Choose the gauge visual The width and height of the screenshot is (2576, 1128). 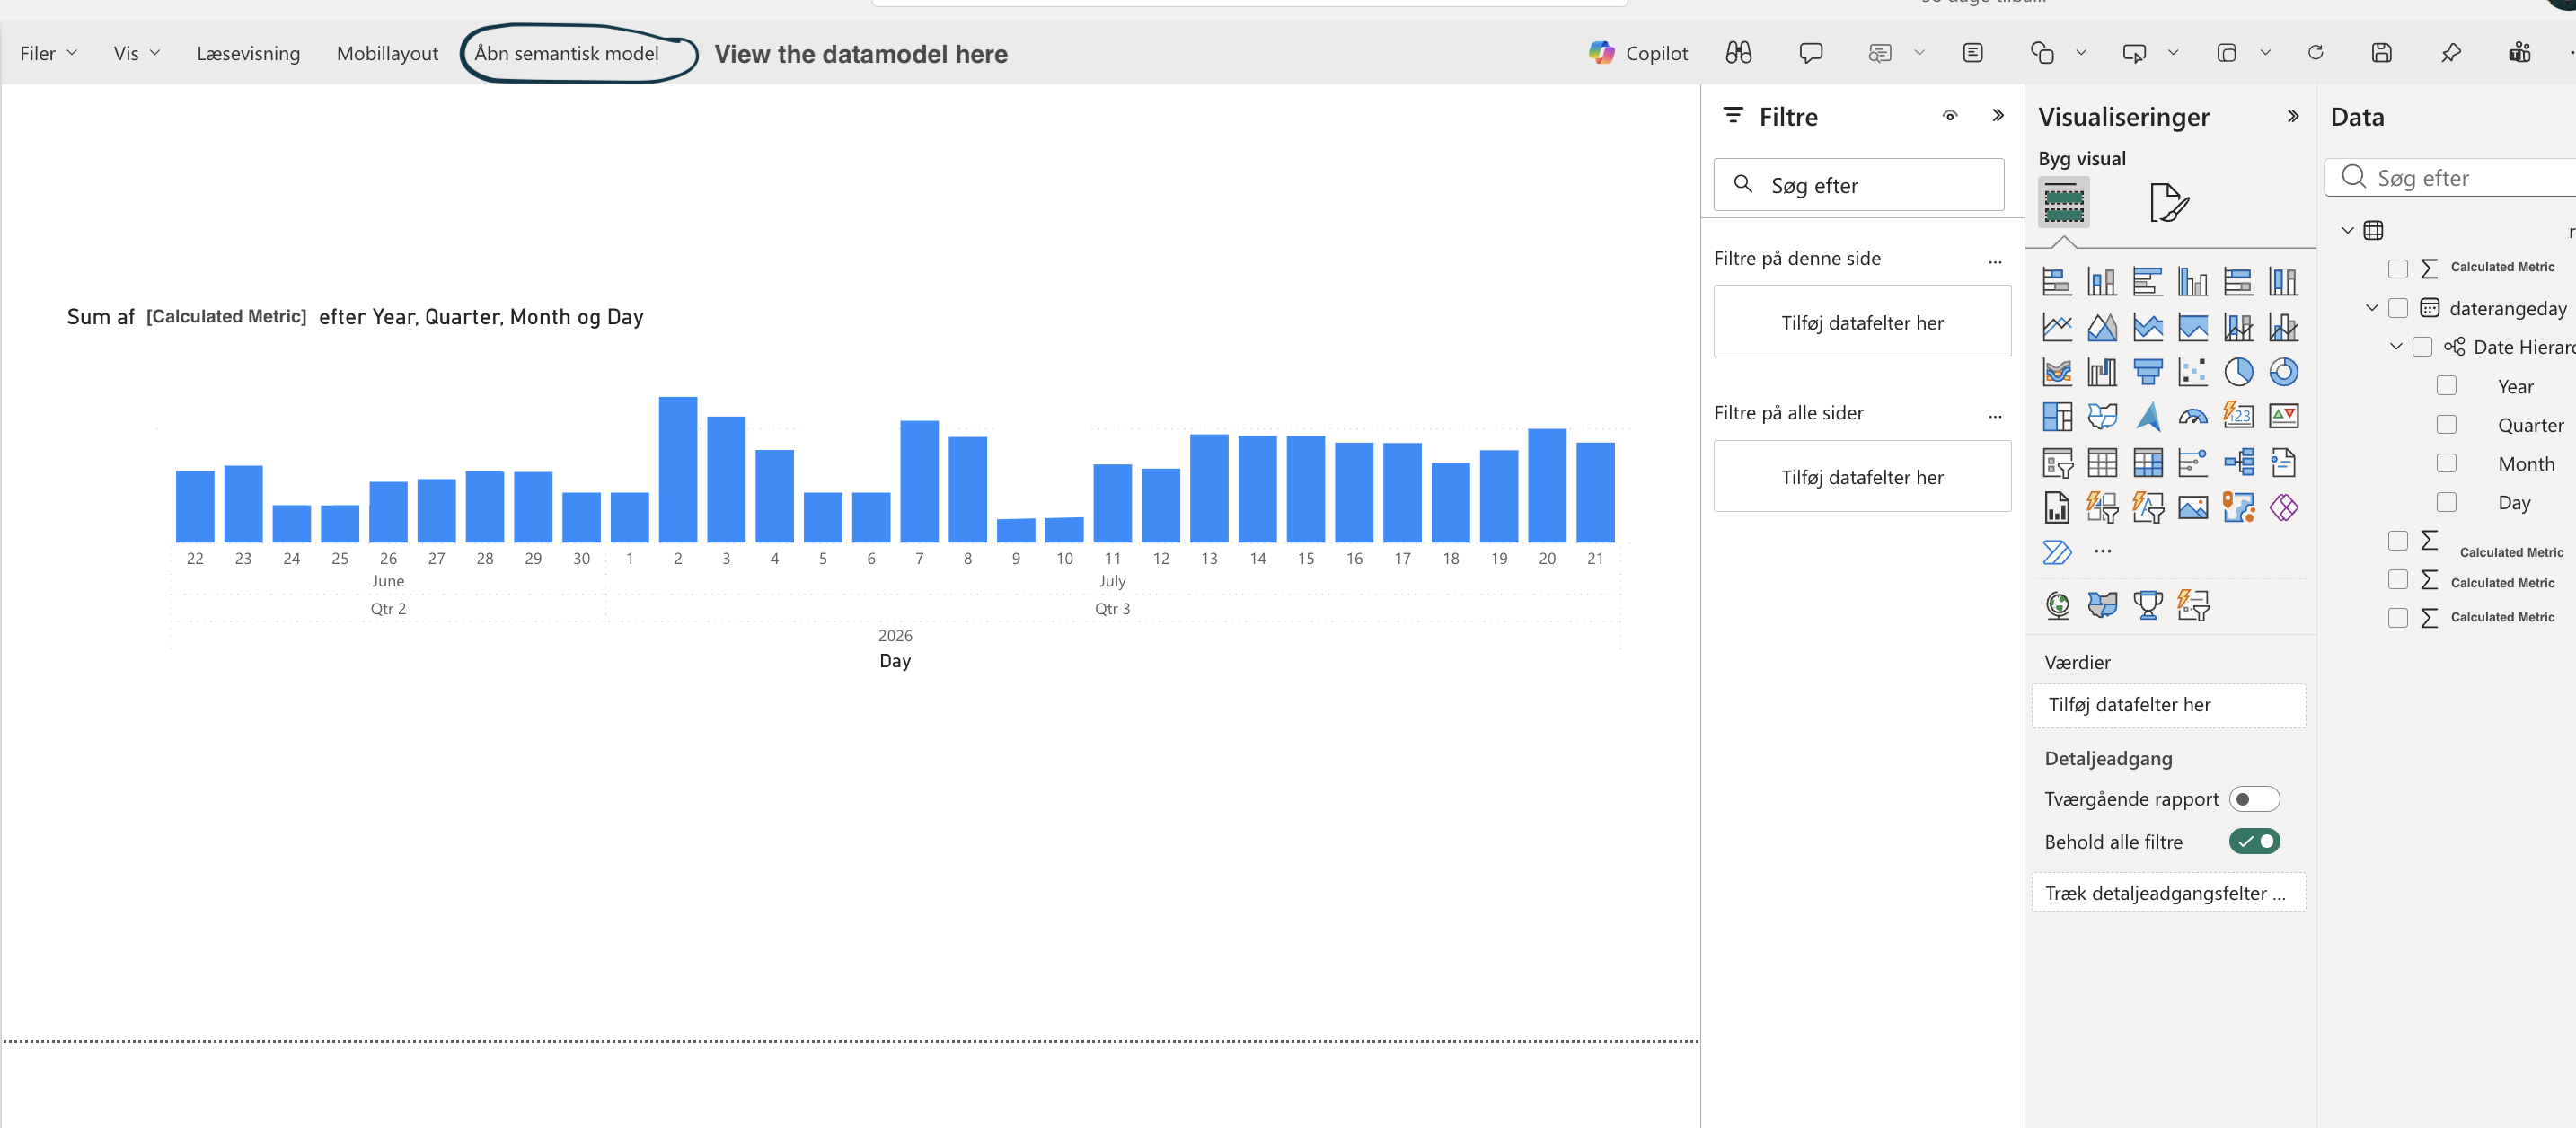(x=2192, y=416)
